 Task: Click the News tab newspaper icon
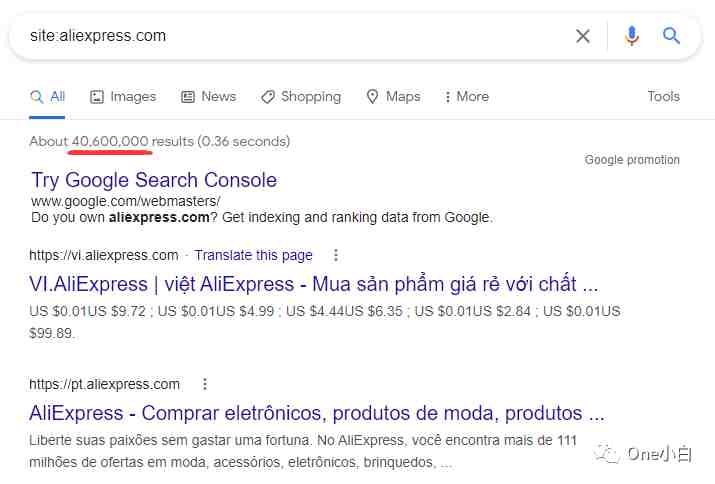(188, 97)
